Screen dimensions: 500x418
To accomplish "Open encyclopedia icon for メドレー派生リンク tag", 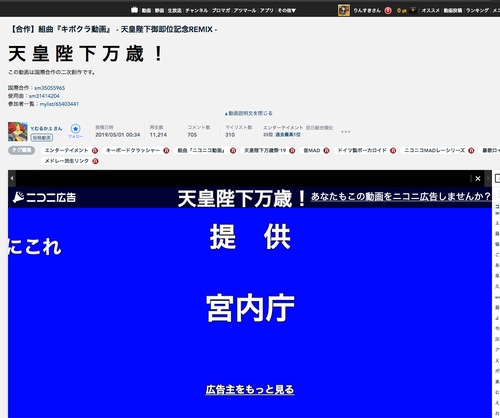I will pyautogui.click(x=95, y=161).
